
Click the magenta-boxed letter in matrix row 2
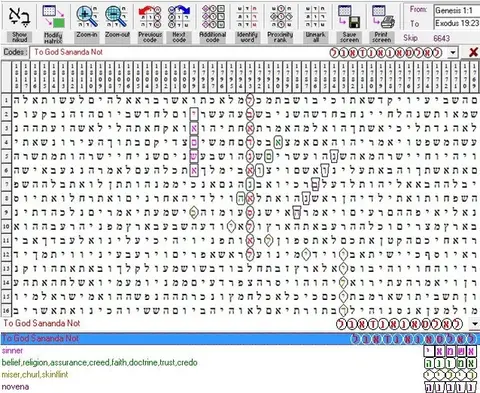coord(194,114)
